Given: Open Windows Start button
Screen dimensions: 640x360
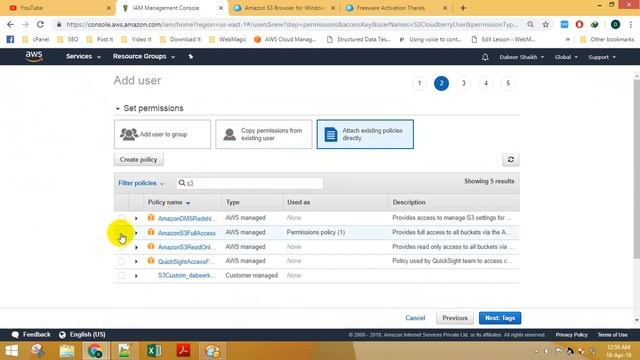Looking at the screenshot, I should pyautogui.click(x=11, y=351).
